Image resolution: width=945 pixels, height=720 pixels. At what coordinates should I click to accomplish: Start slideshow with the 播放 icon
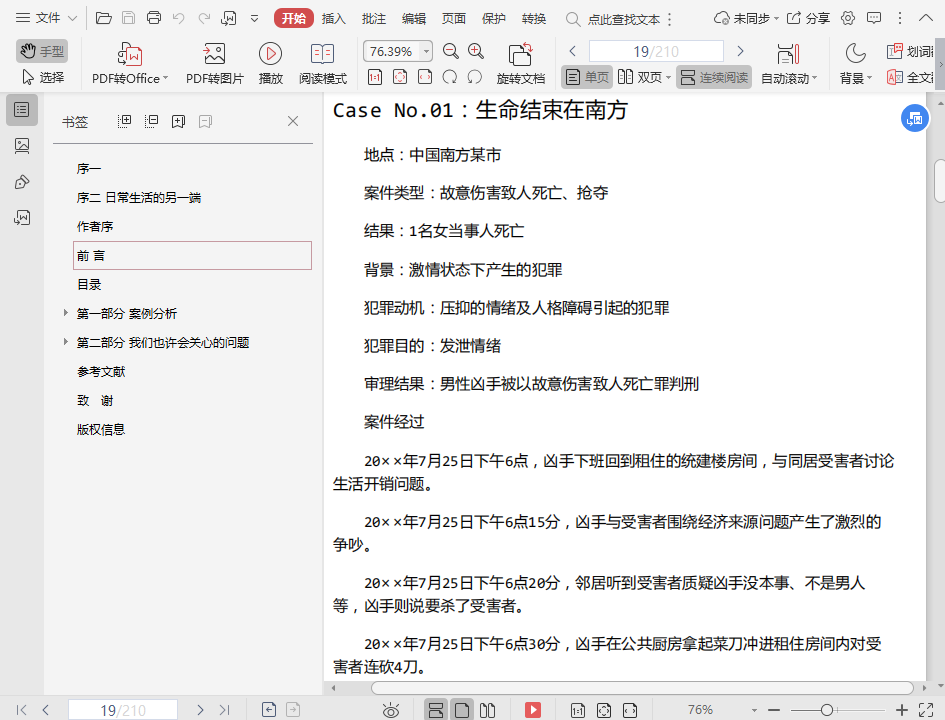pos(270,54)
